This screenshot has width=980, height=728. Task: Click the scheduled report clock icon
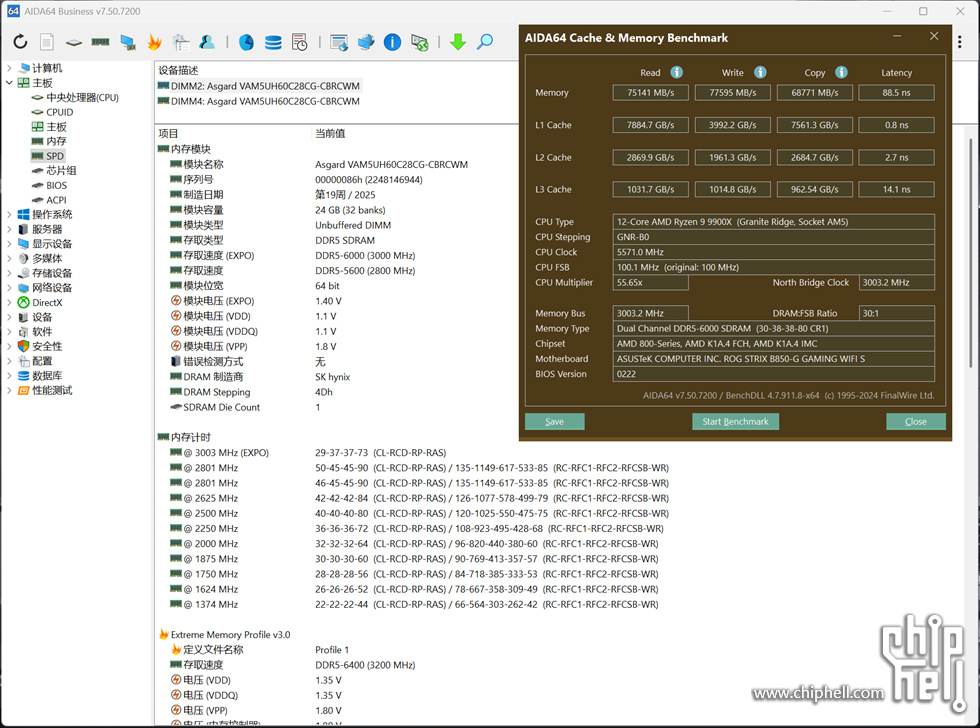point(299,42)
